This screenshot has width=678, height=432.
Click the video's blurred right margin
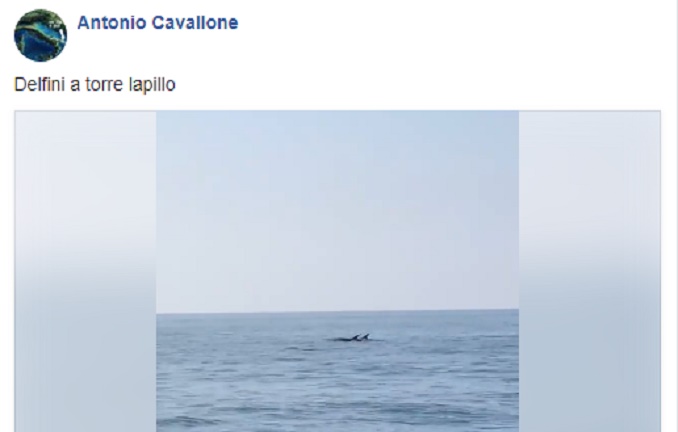tap(589, 271)
